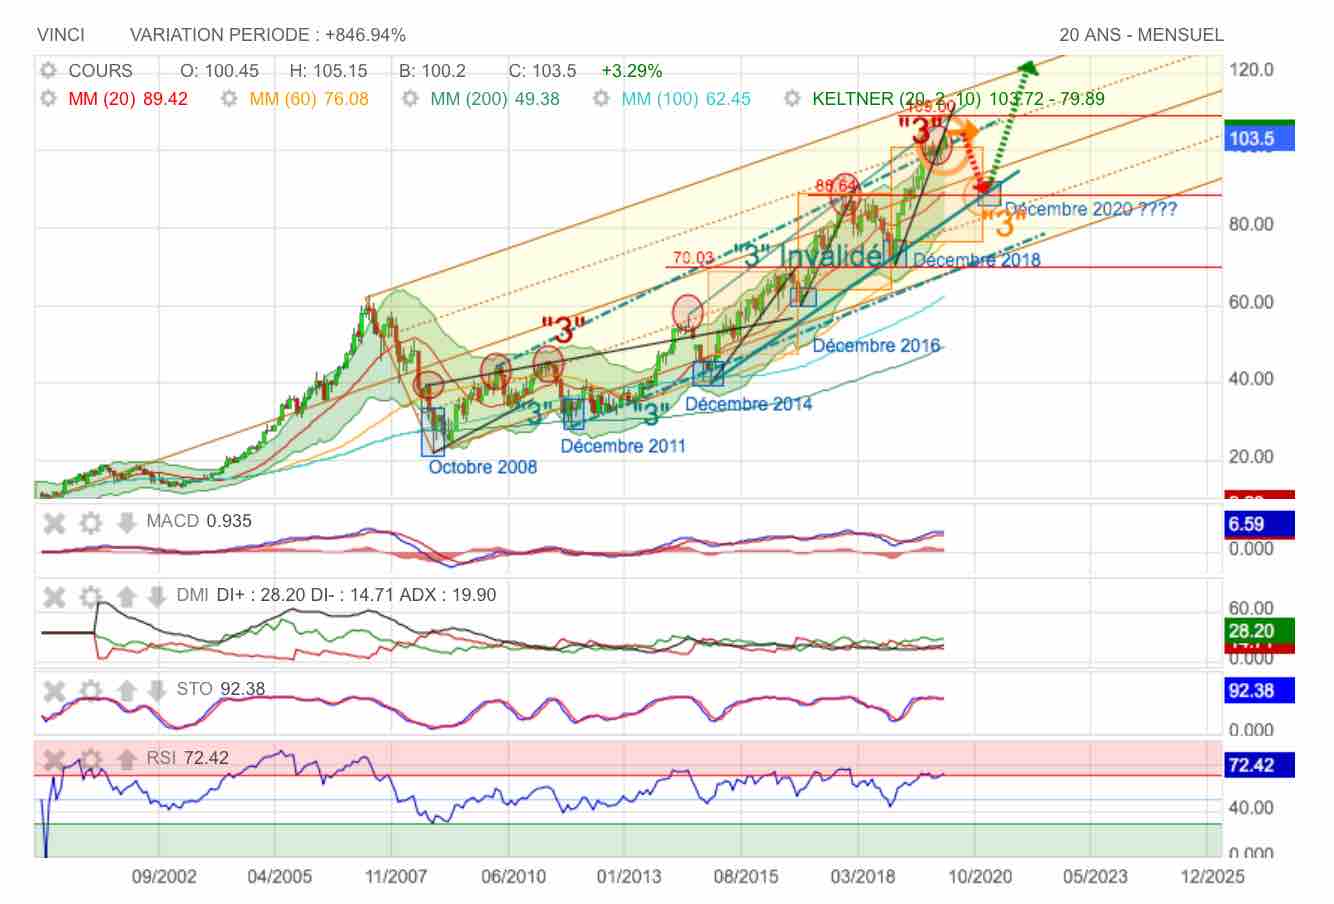Select the MM (100) 62.45 legend
This screenshot has height=904, width=1334.
686,99
